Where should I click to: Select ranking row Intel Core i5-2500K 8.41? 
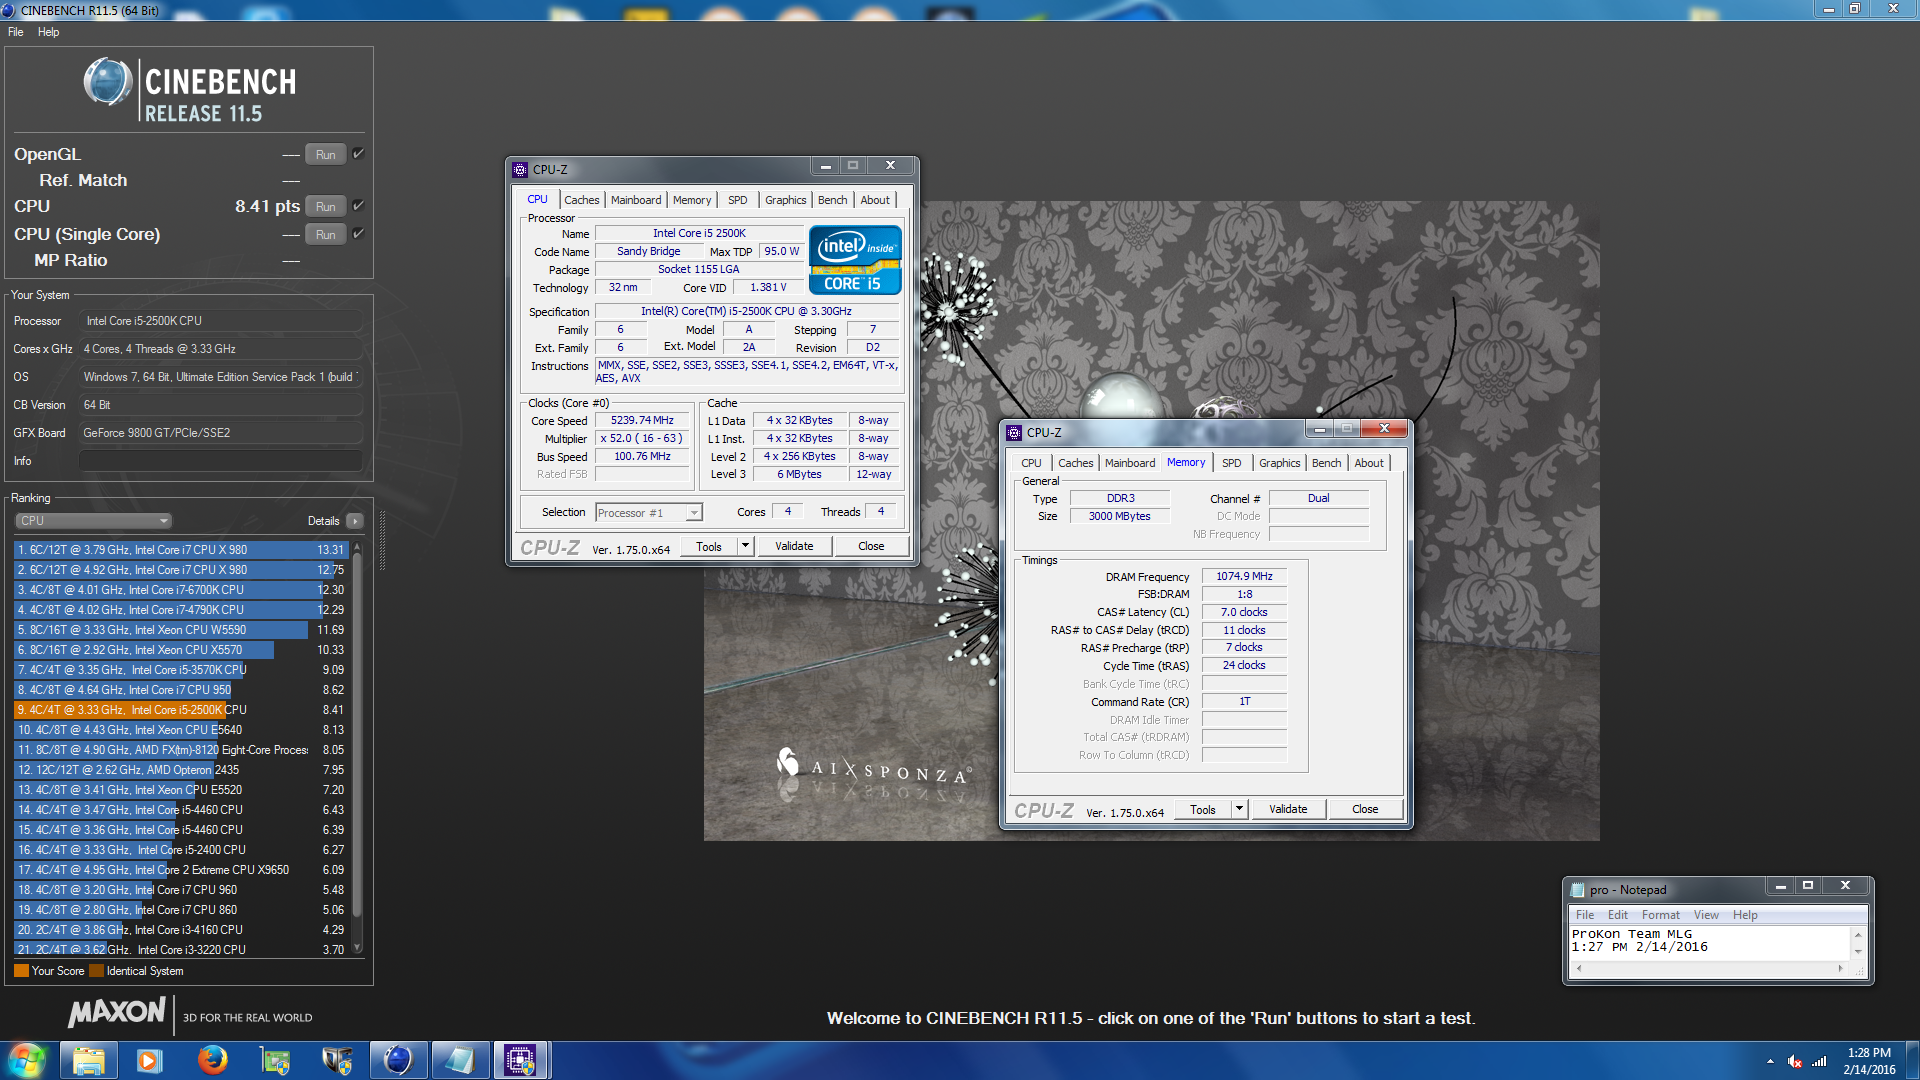point(181,709)
